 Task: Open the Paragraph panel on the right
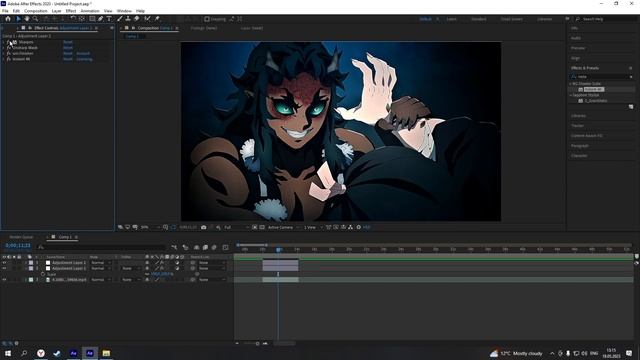click(580, 146)
